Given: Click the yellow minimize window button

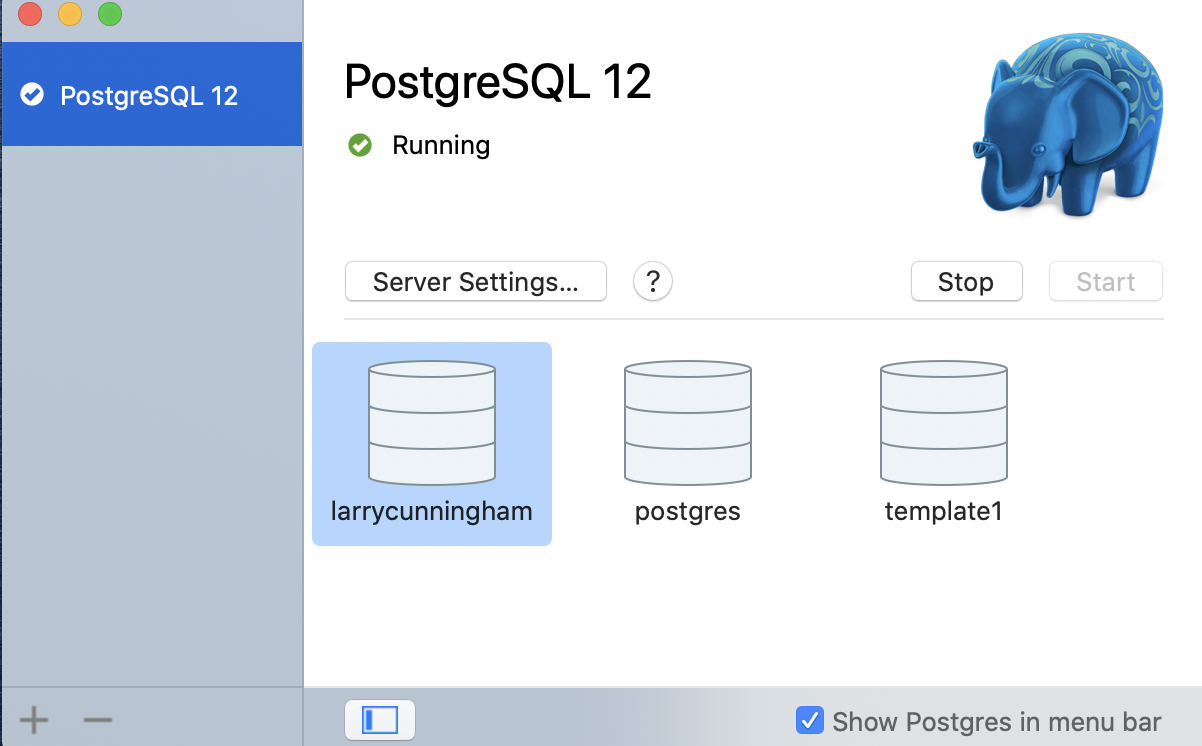Looking at the screenshot, I should [70, 14].
